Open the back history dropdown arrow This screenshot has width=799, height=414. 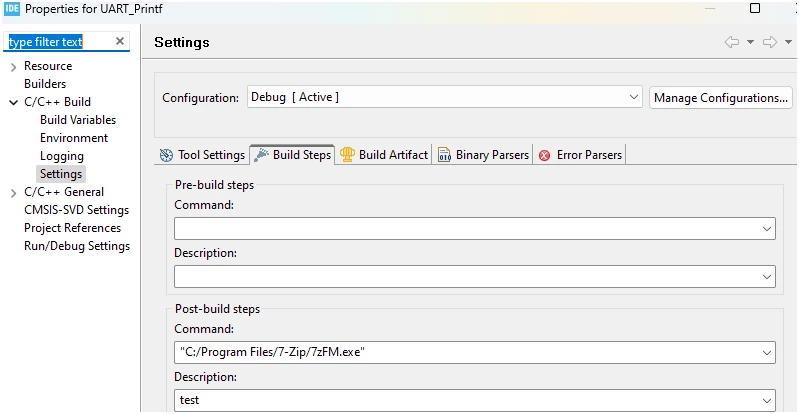750,42
